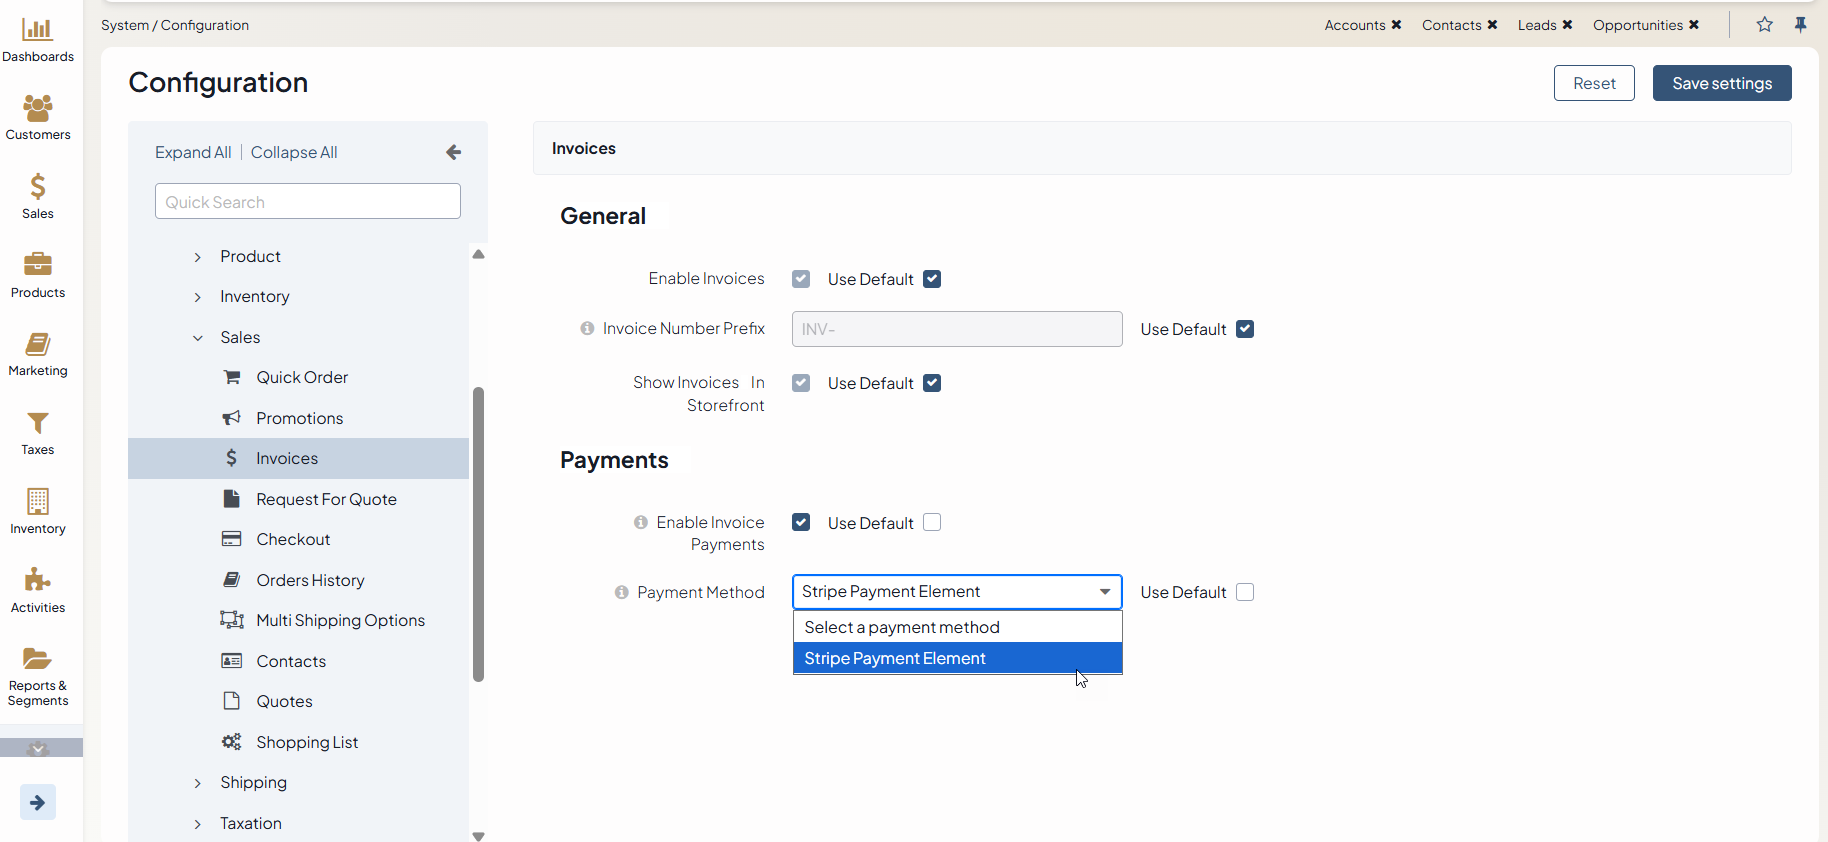This screenshot has height=842, width=1828.
Task: Click the Expand All link
Action: [193, 152]
